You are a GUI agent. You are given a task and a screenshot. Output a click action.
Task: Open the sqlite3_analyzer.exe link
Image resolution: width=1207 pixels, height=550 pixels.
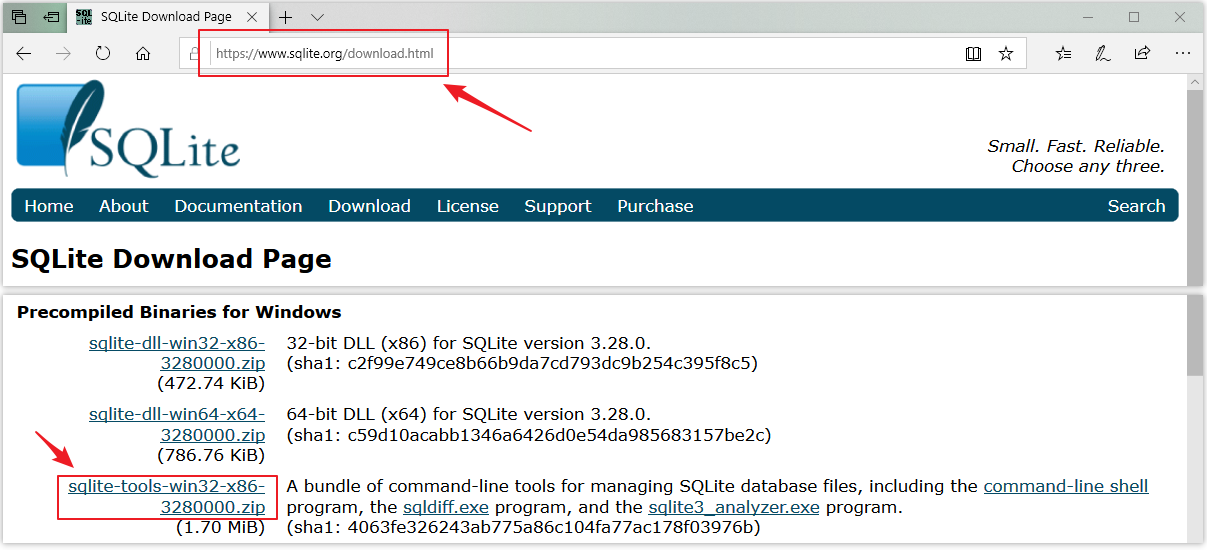coord(734,507)
